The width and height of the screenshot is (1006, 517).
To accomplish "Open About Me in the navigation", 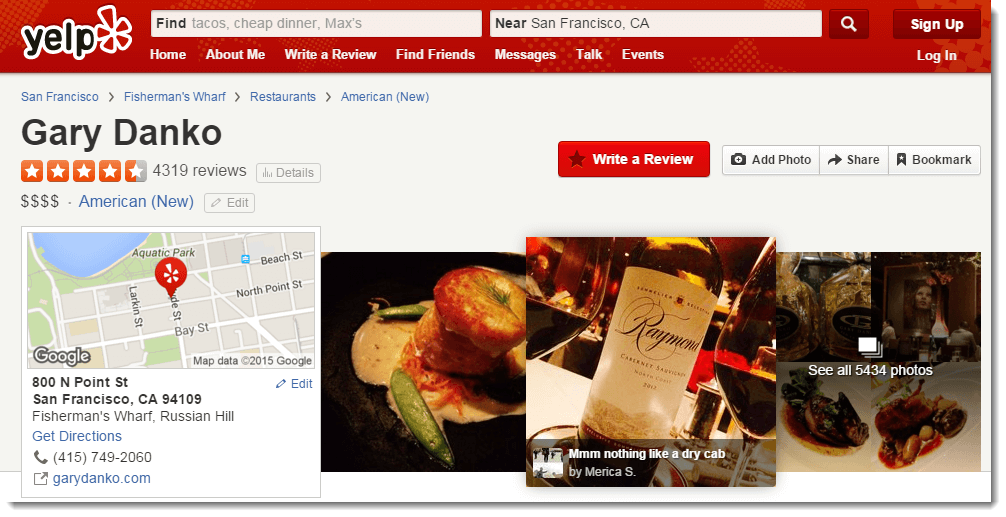I will click(235, 55).
